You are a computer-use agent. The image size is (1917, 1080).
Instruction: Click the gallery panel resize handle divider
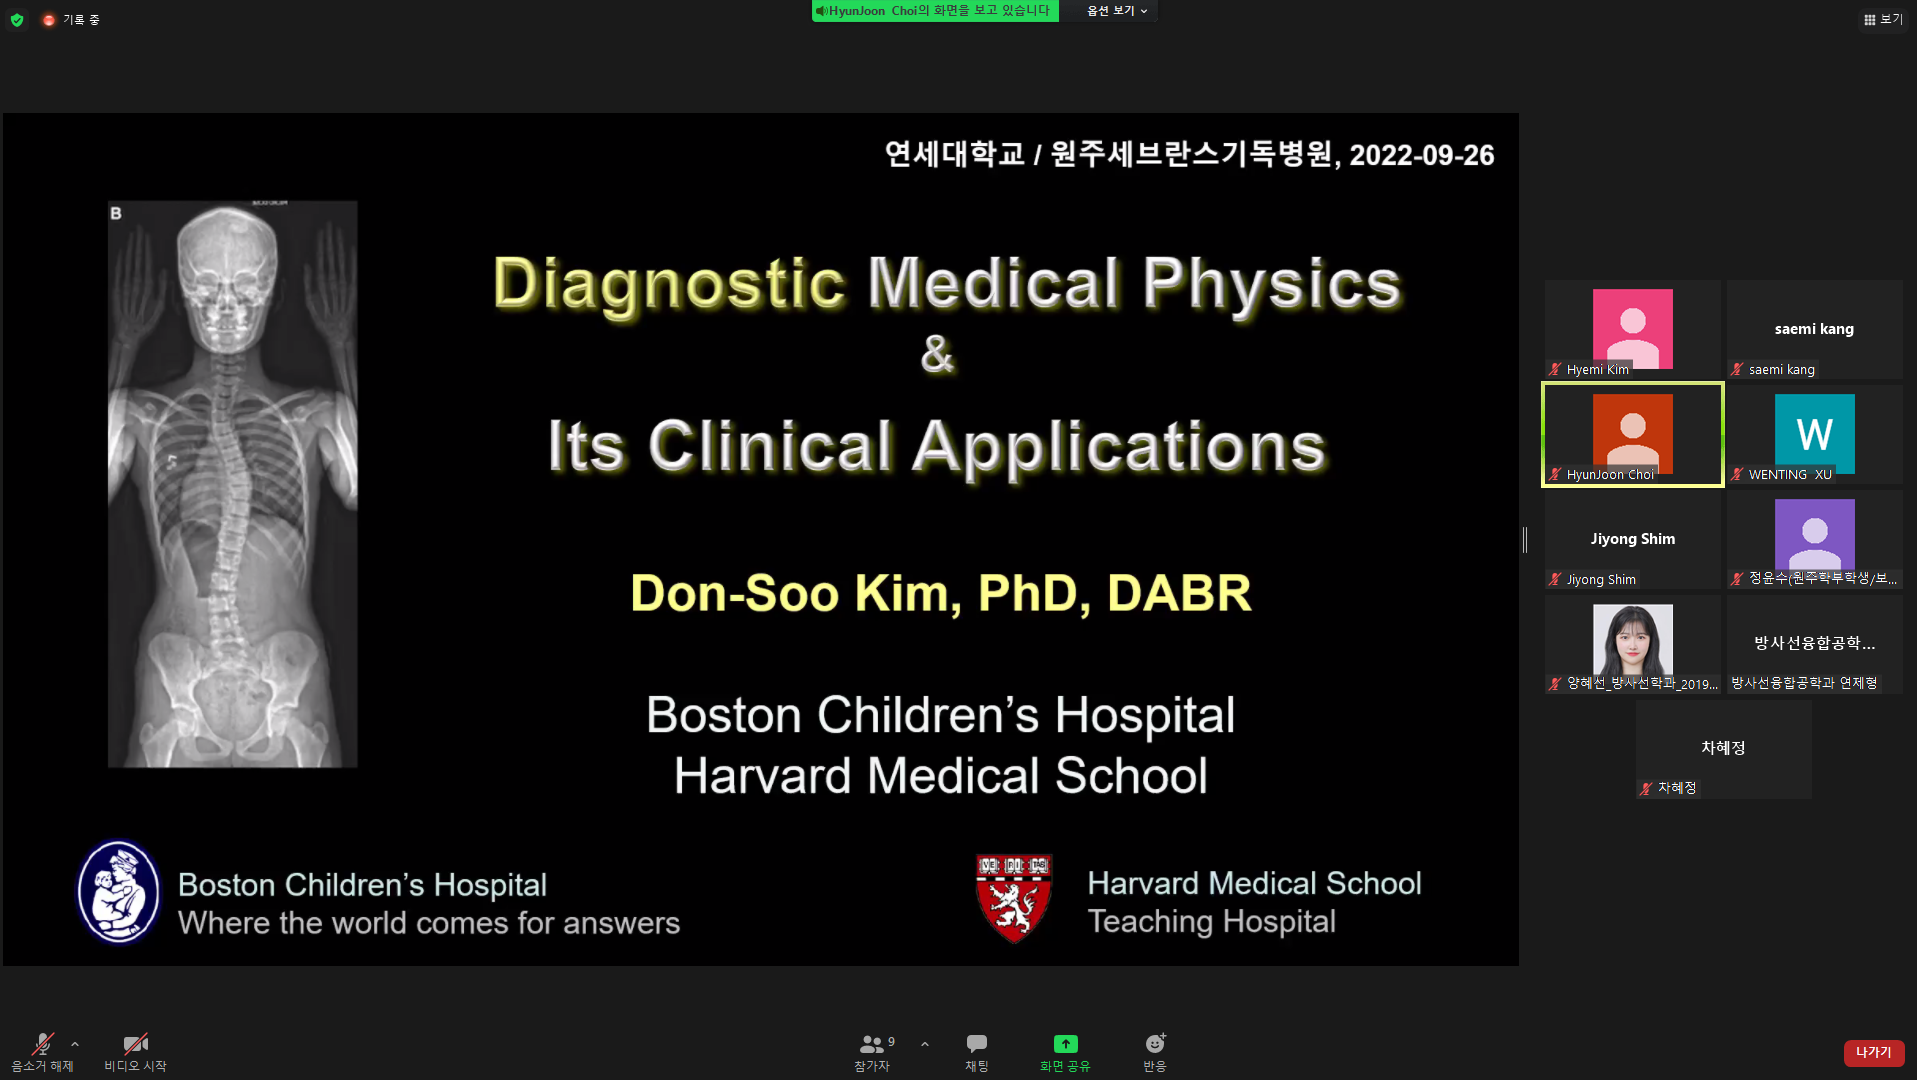pos(1525,540)
